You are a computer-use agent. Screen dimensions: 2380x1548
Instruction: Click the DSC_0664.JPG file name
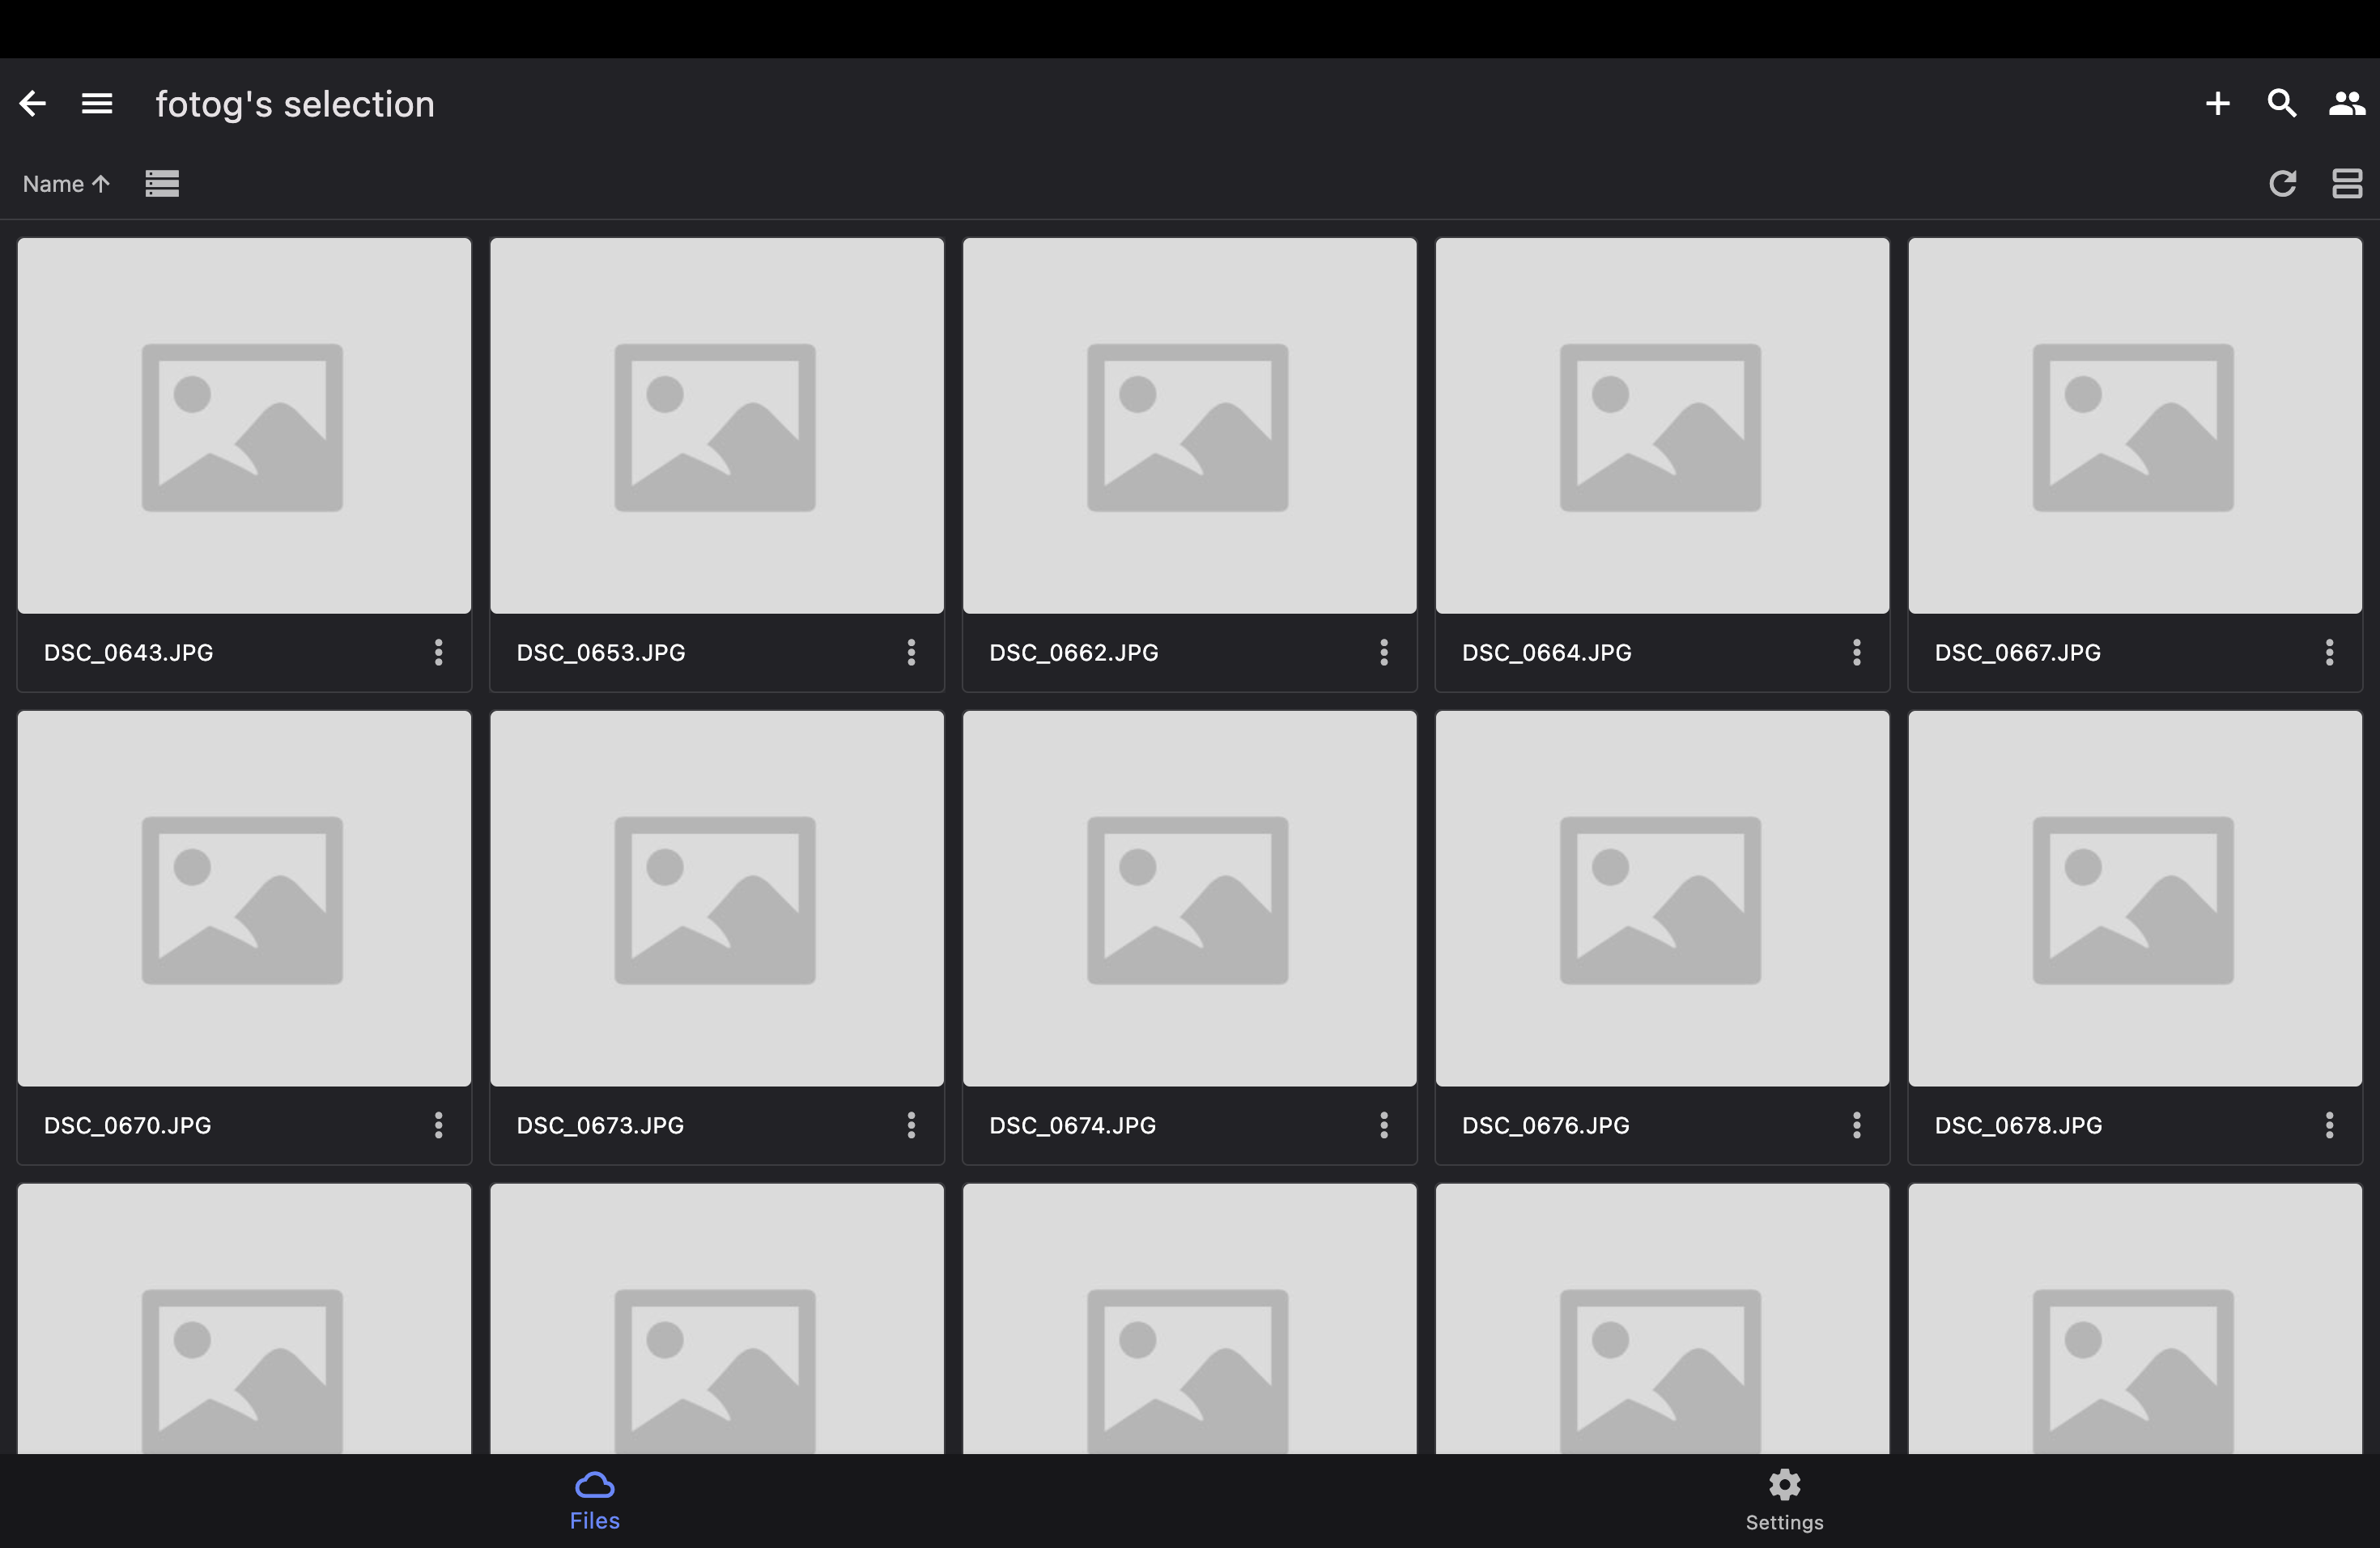[1546, 652]
